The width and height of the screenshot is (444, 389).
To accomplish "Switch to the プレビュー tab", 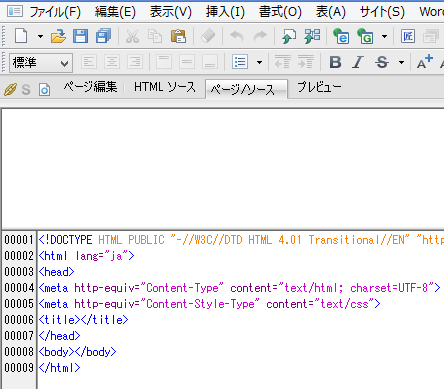I will tap(319, 87).
